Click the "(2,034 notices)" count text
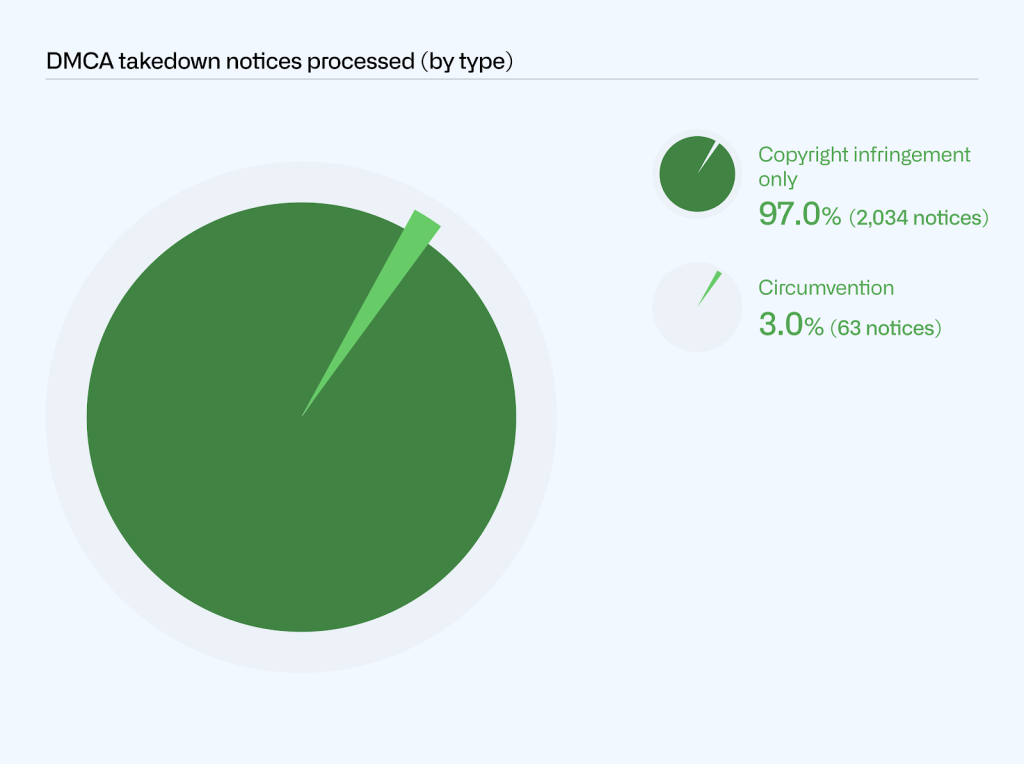This screenshot has width=1024, height=764. click(x=918, y=217)
